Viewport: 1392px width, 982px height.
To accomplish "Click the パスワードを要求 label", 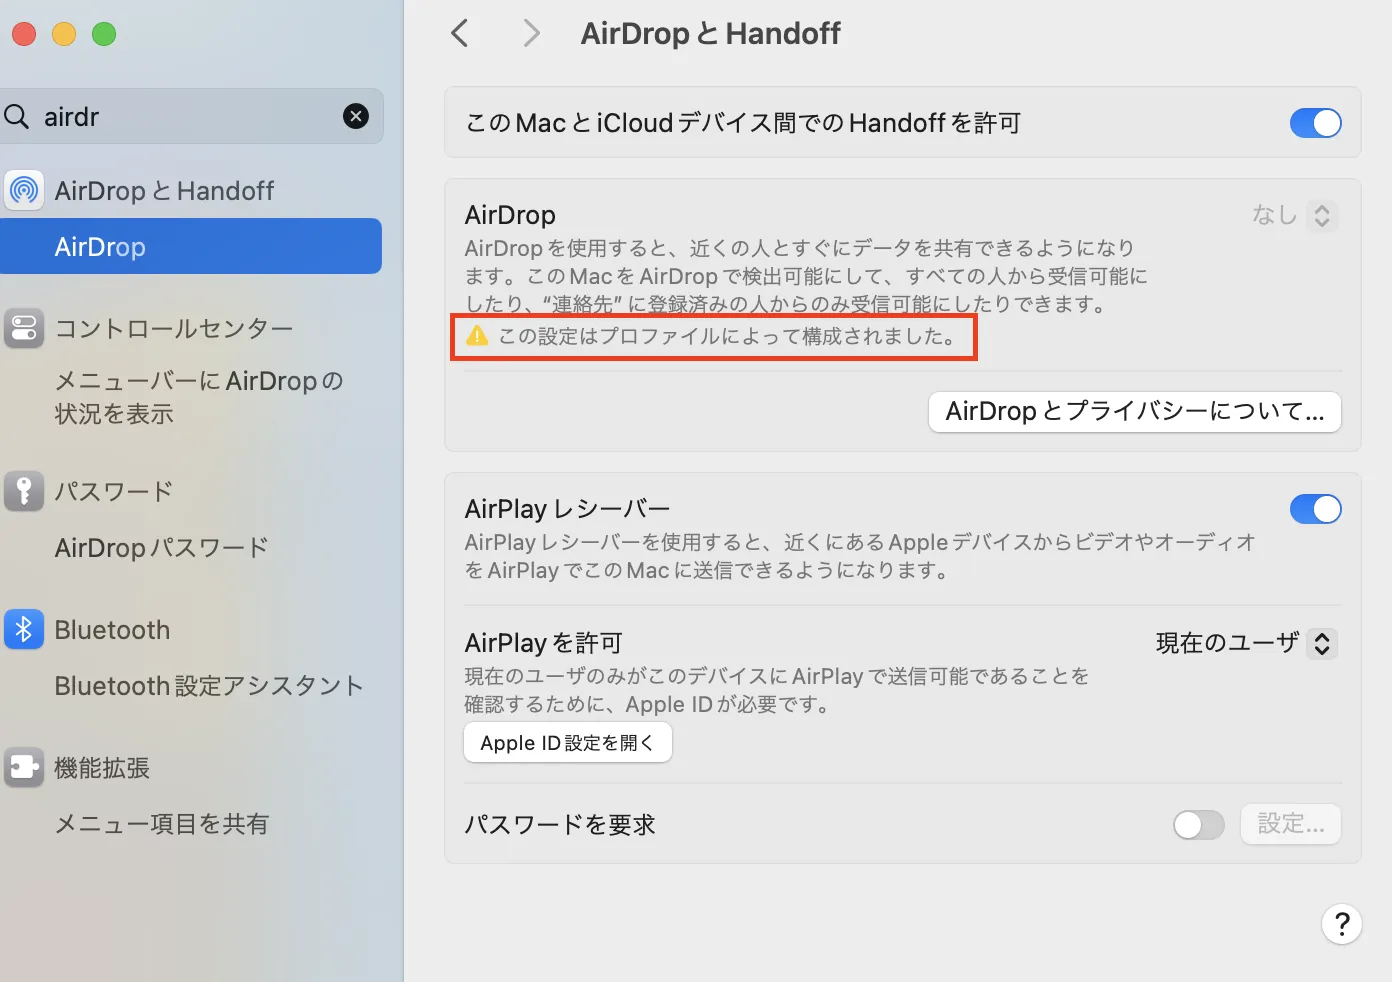I will coord(560,825).
